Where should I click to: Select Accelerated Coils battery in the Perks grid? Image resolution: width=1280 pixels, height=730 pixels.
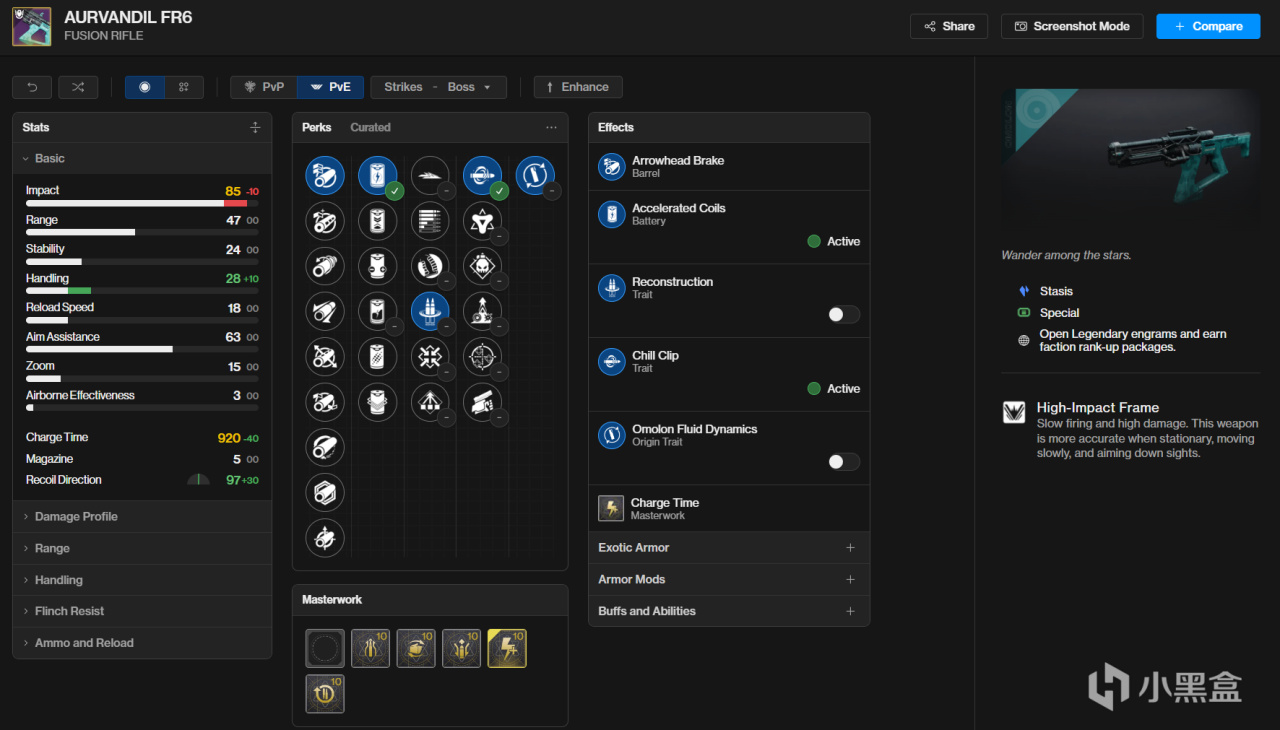pyautogui.click(x=378, y=176)
